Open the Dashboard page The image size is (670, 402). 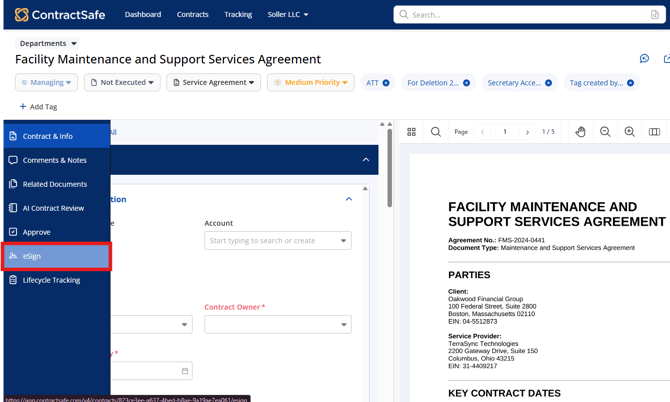pyautogui.click(x=143, y=15)
